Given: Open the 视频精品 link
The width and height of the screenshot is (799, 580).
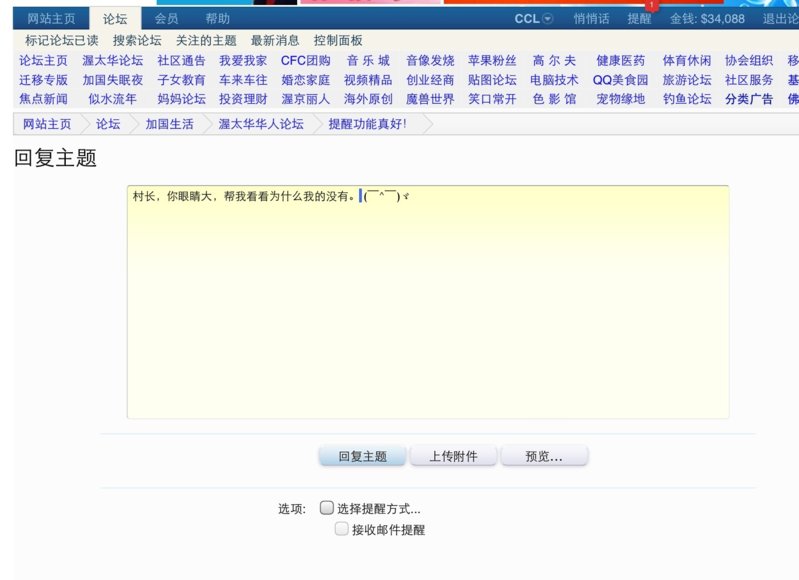Looking at the screenshot, I should (368, 80).
